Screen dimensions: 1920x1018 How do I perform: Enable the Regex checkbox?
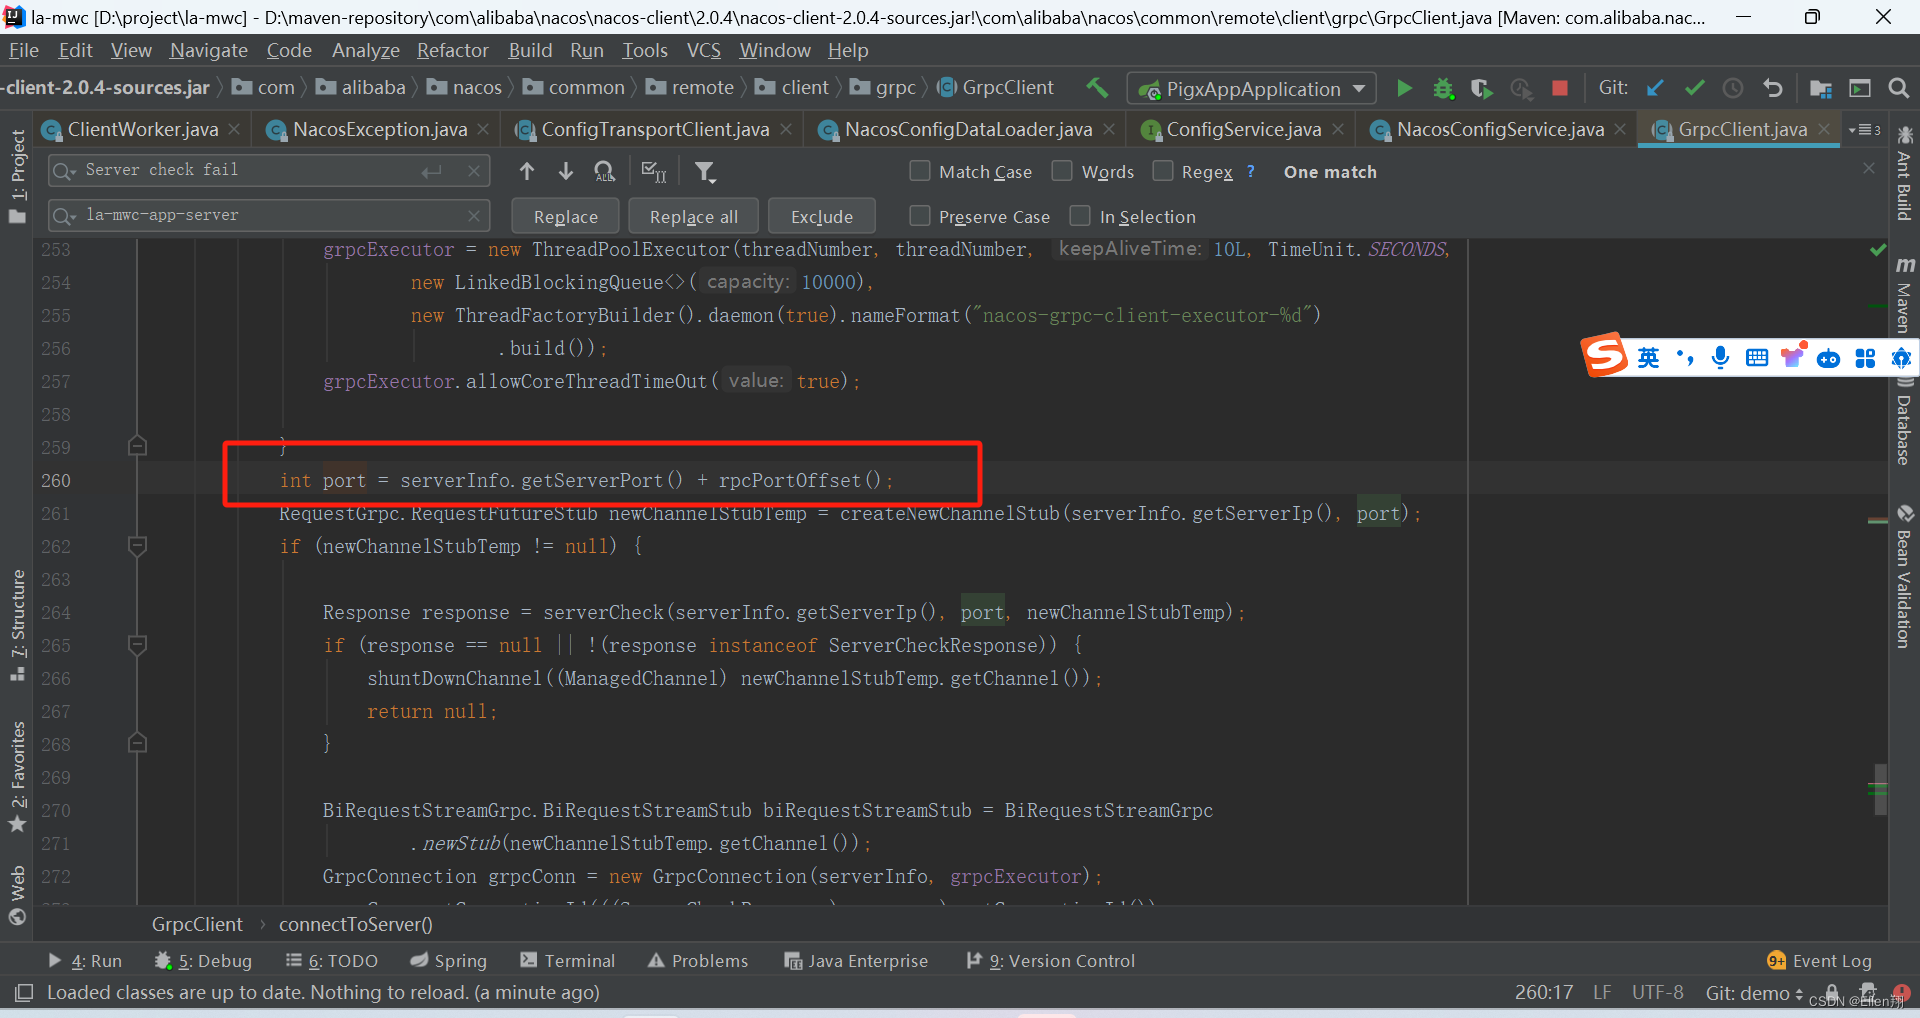(1163, 171)
